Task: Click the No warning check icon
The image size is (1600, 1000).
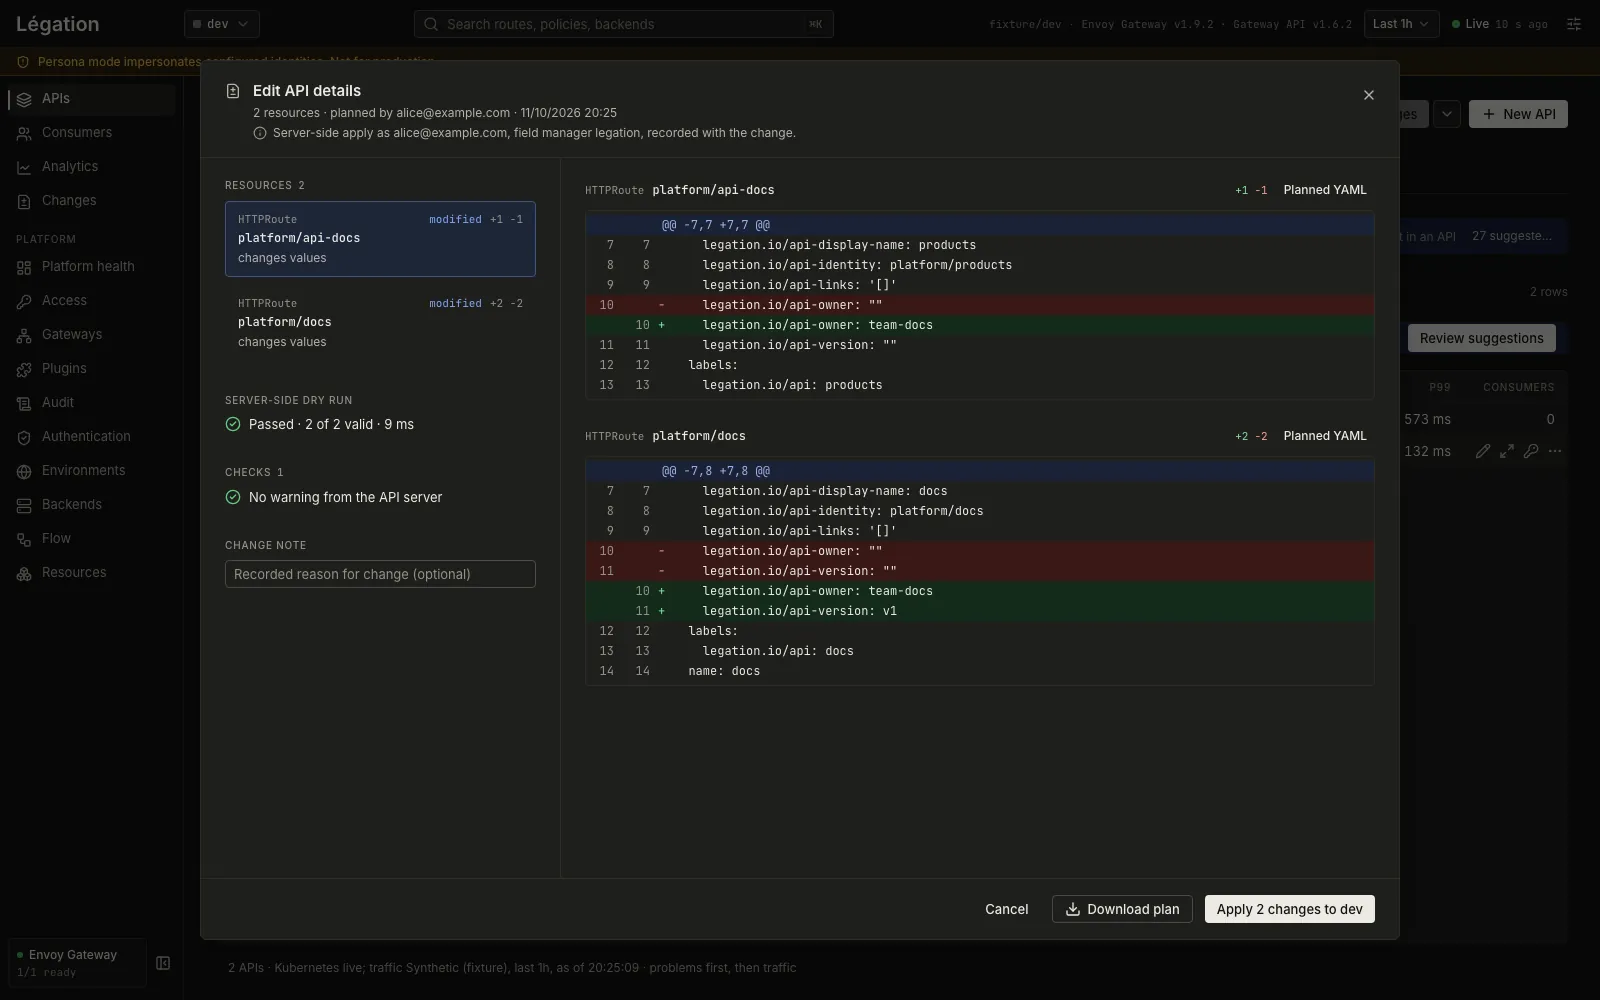Action: (x=233, y=497)
